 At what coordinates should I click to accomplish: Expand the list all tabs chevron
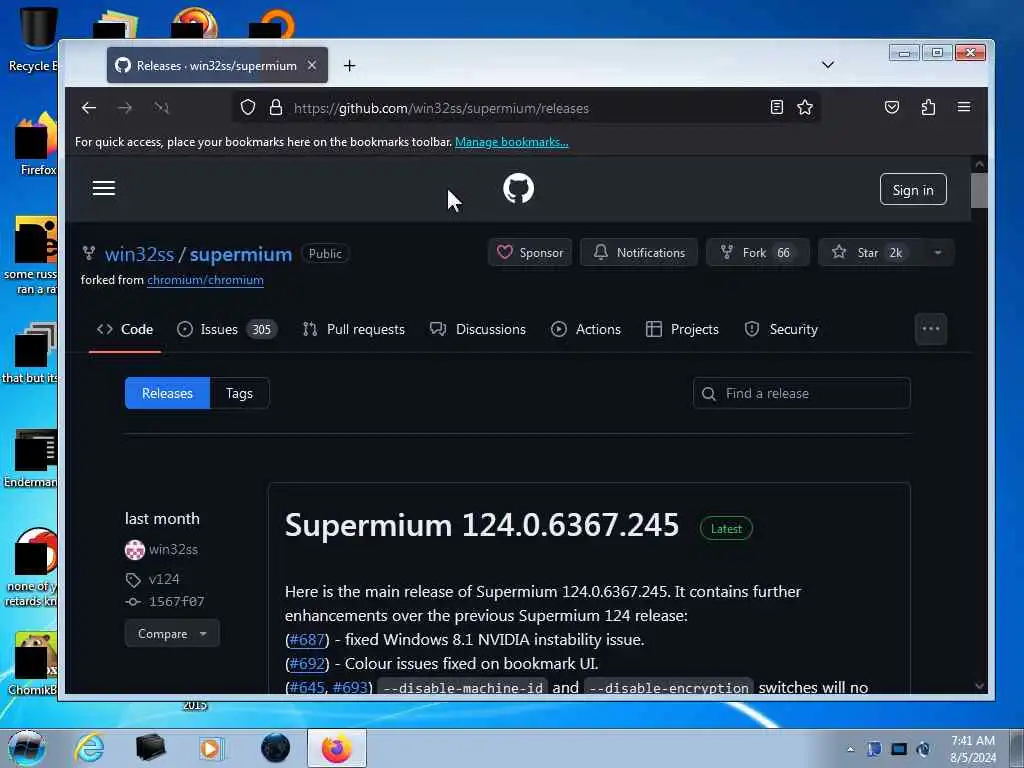coord(827,65)
